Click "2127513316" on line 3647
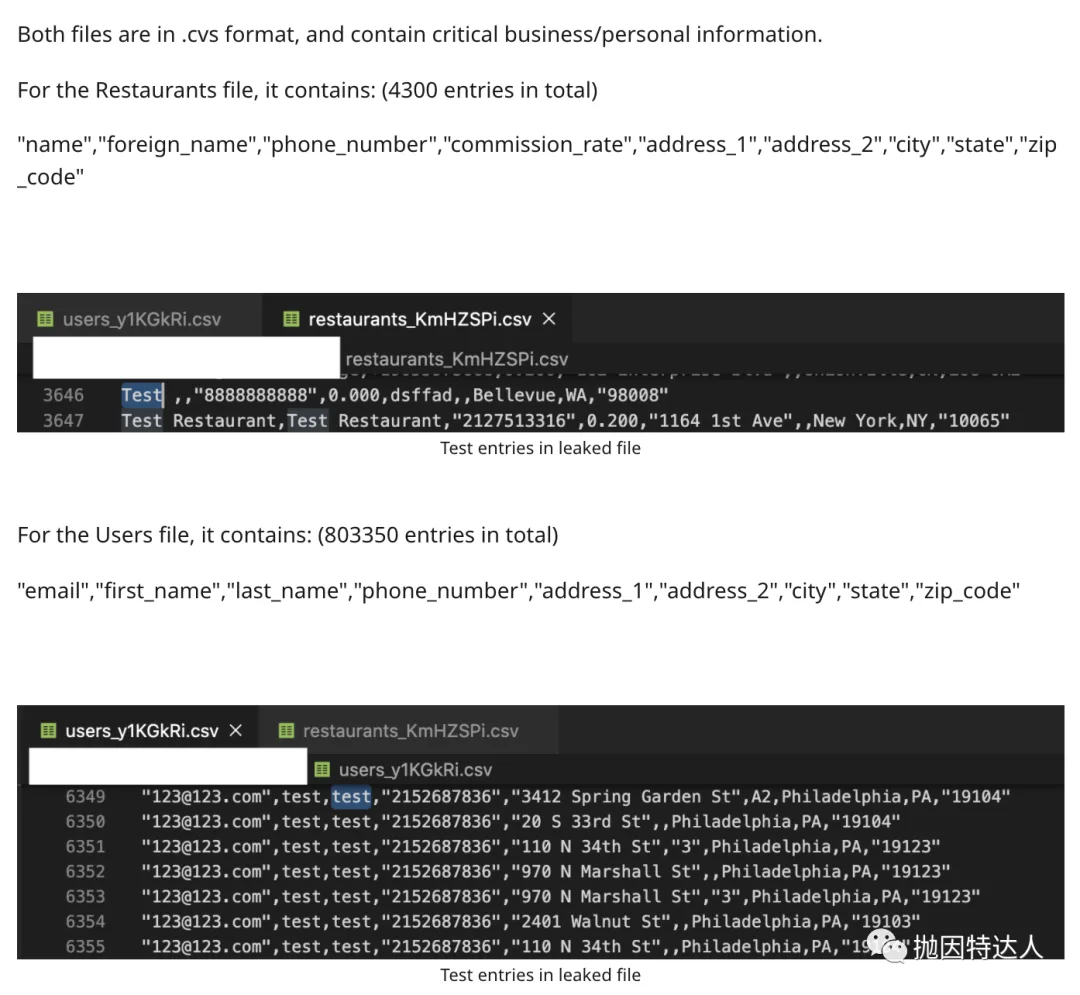Image resolution: width=1080 pixels, height=995 pixels. (x=515, y=421)
